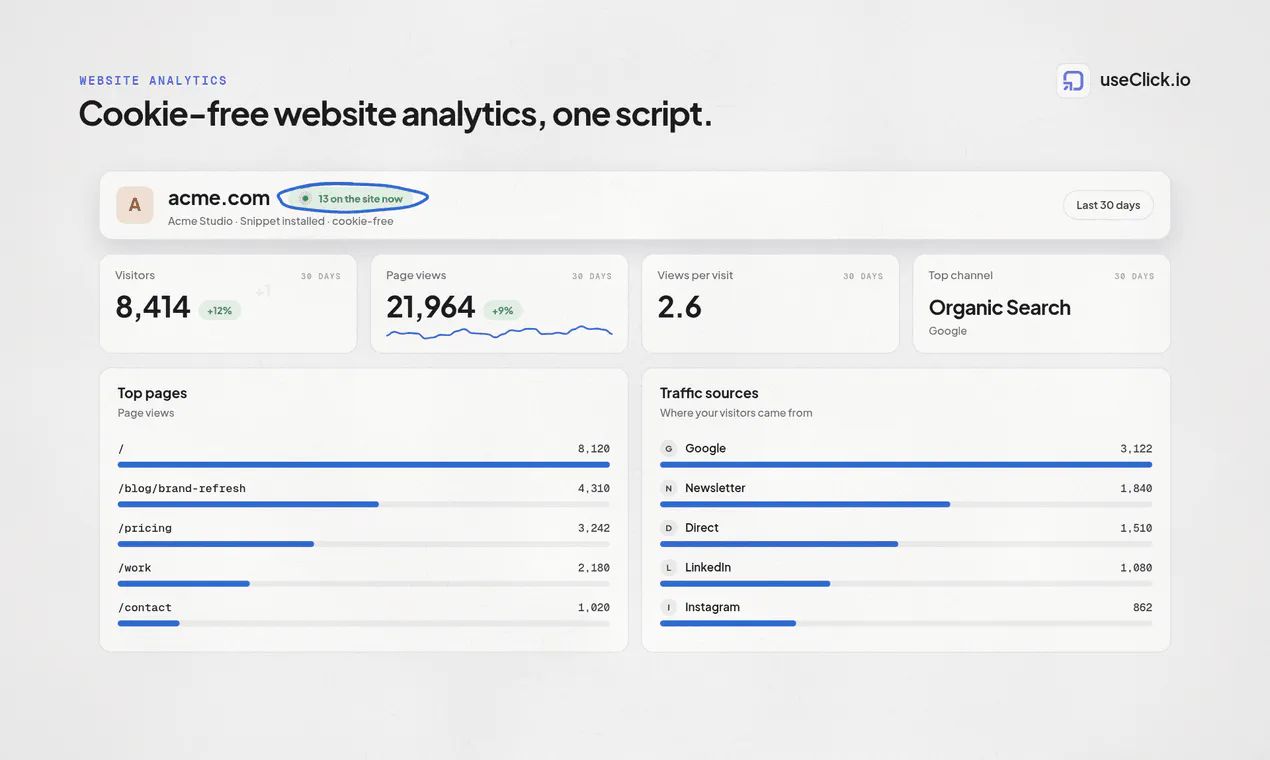Click the "useClick.io" brand name text
Screen dimensions: 1270x760
1145,81
